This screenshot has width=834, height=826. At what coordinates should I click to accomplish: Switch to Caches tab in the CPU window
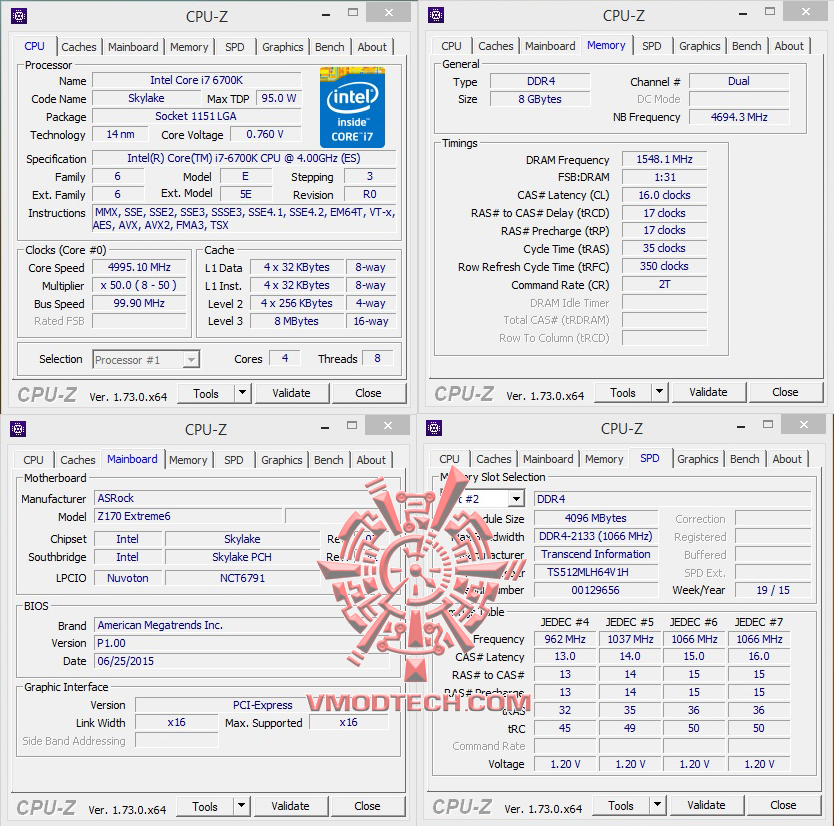[x=79, y=47]
